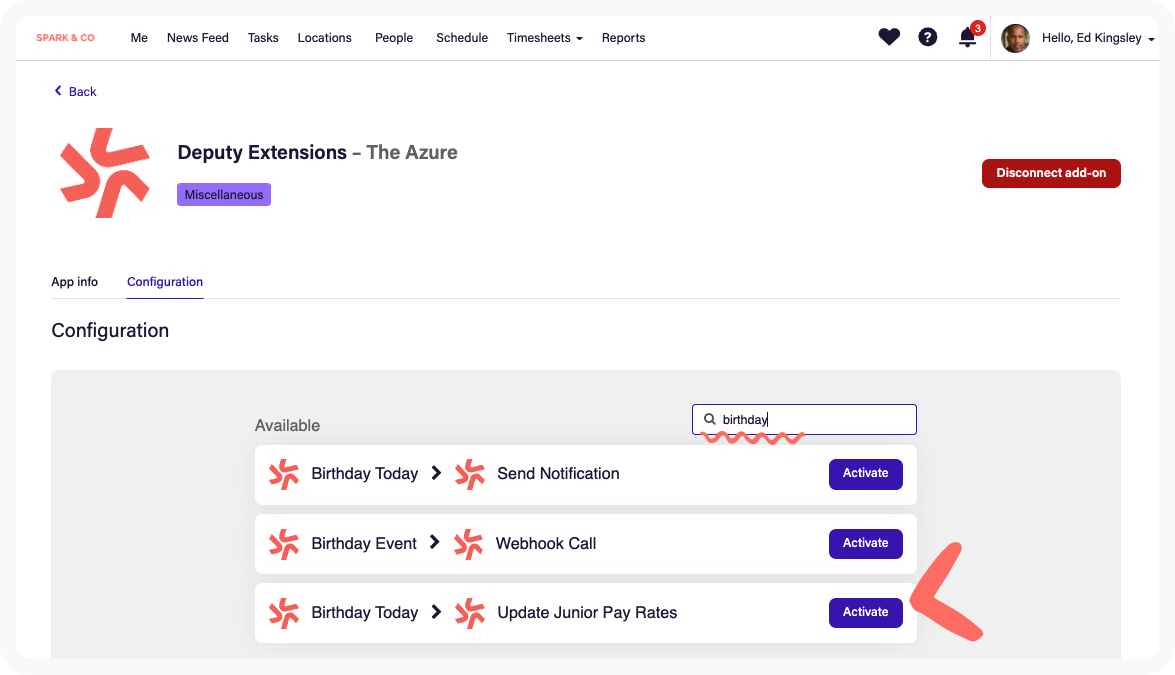Click the Send Notification label
Screen dimensions: 1175x675
pyautogui.click(x=558, y=473)
